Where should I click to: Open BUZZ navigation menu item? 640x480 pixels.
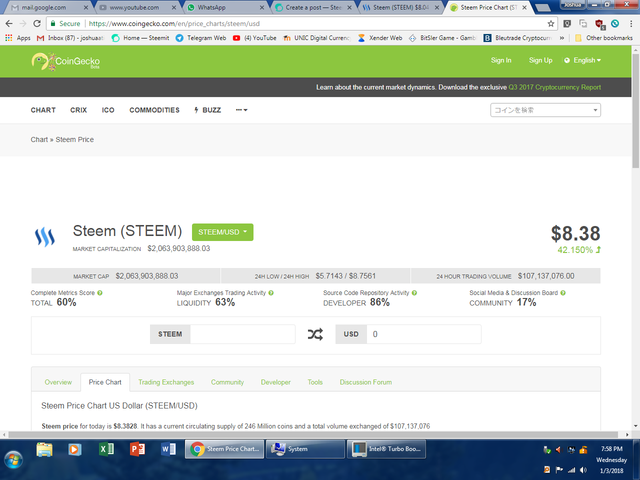207,110
